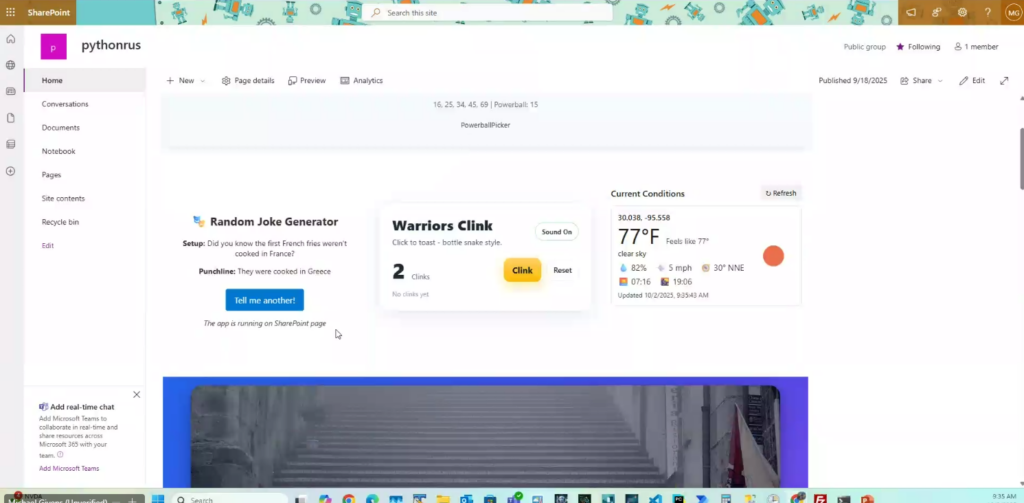Open Analytics in the command bar

(361, 80)
